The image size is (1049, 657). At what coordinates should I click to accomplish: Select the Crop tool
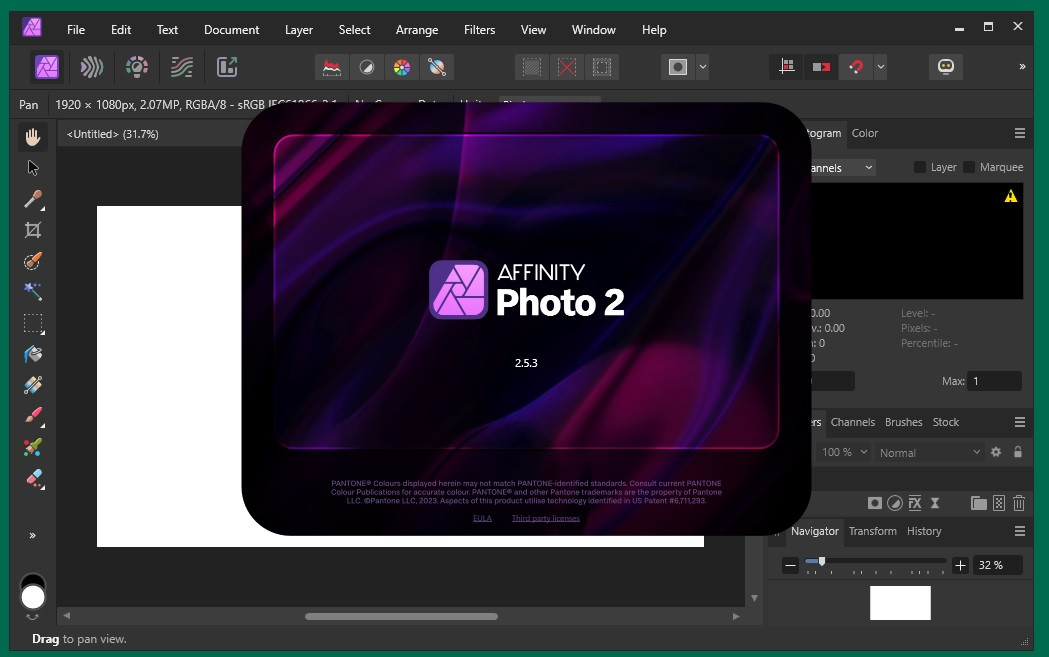(x=33, y=230)
